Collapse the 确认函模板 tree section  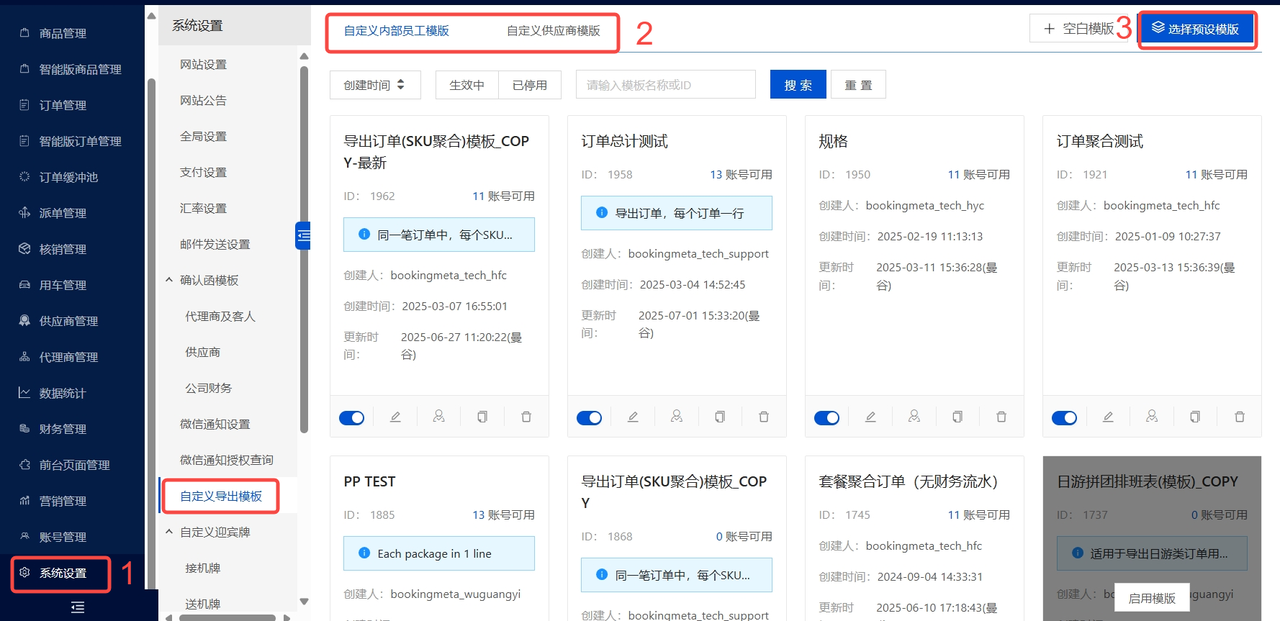tap(169, 280)
